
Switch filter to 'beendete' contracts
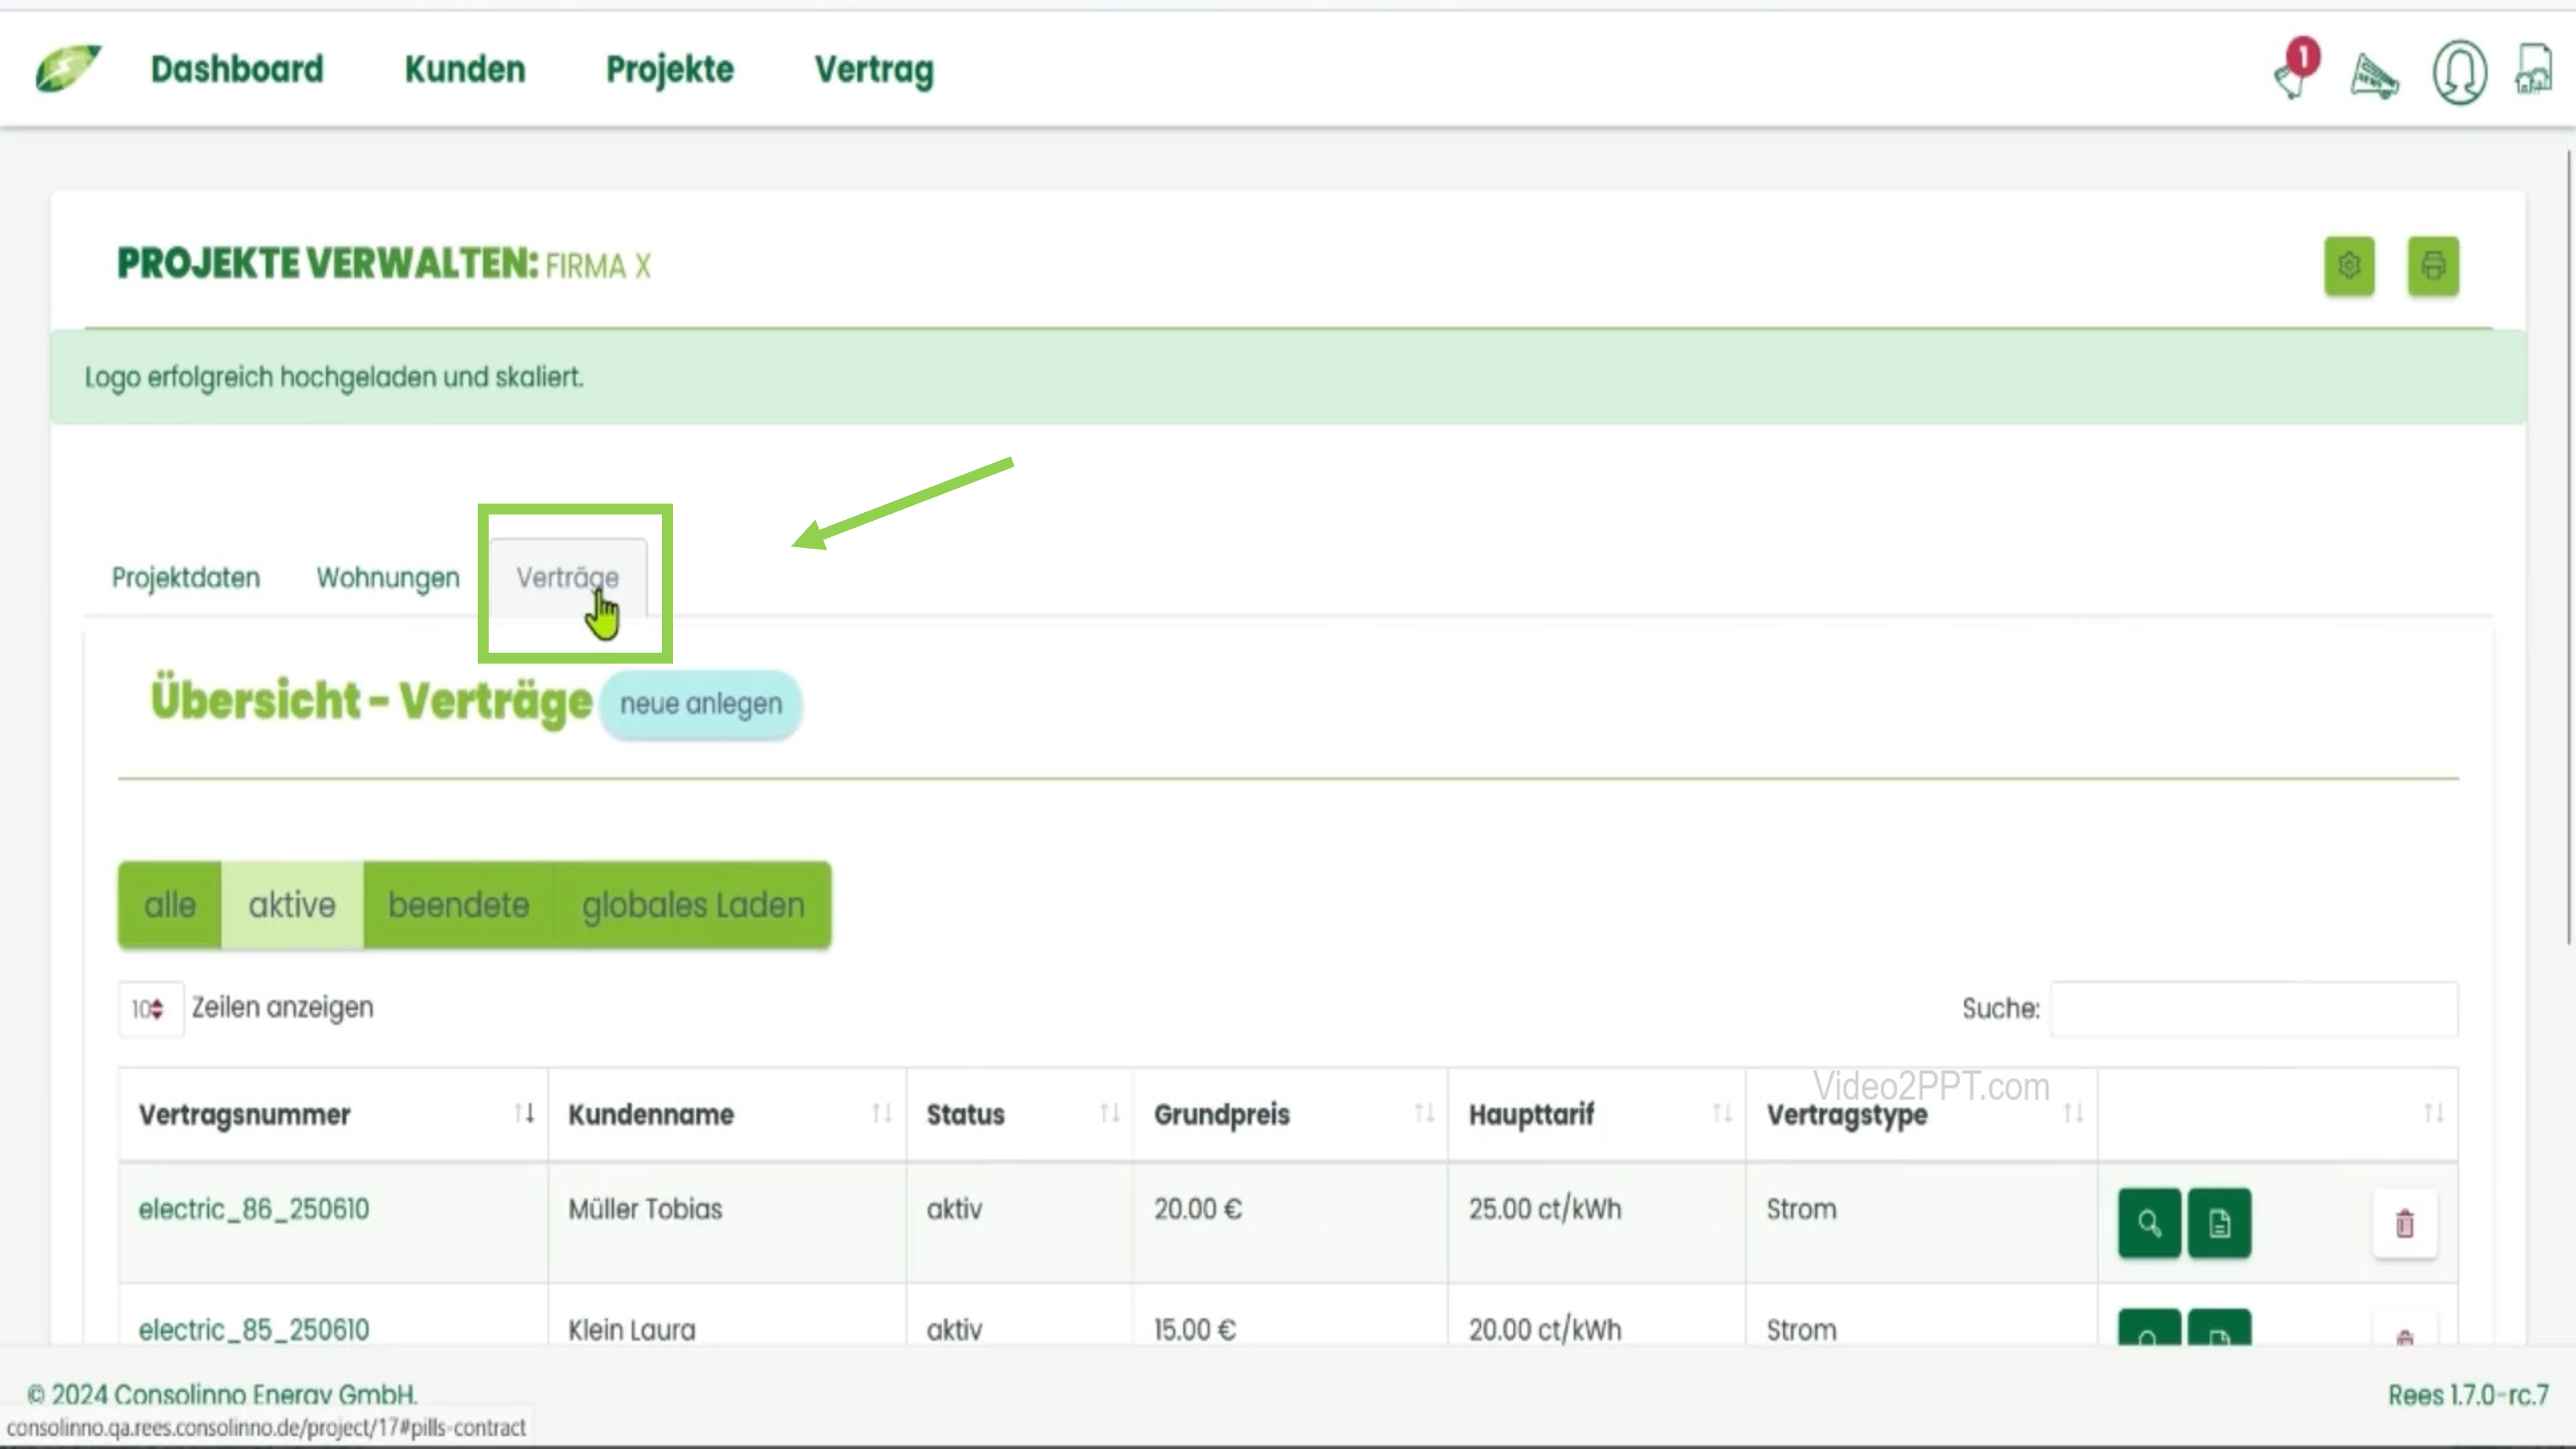coord(458,905)
